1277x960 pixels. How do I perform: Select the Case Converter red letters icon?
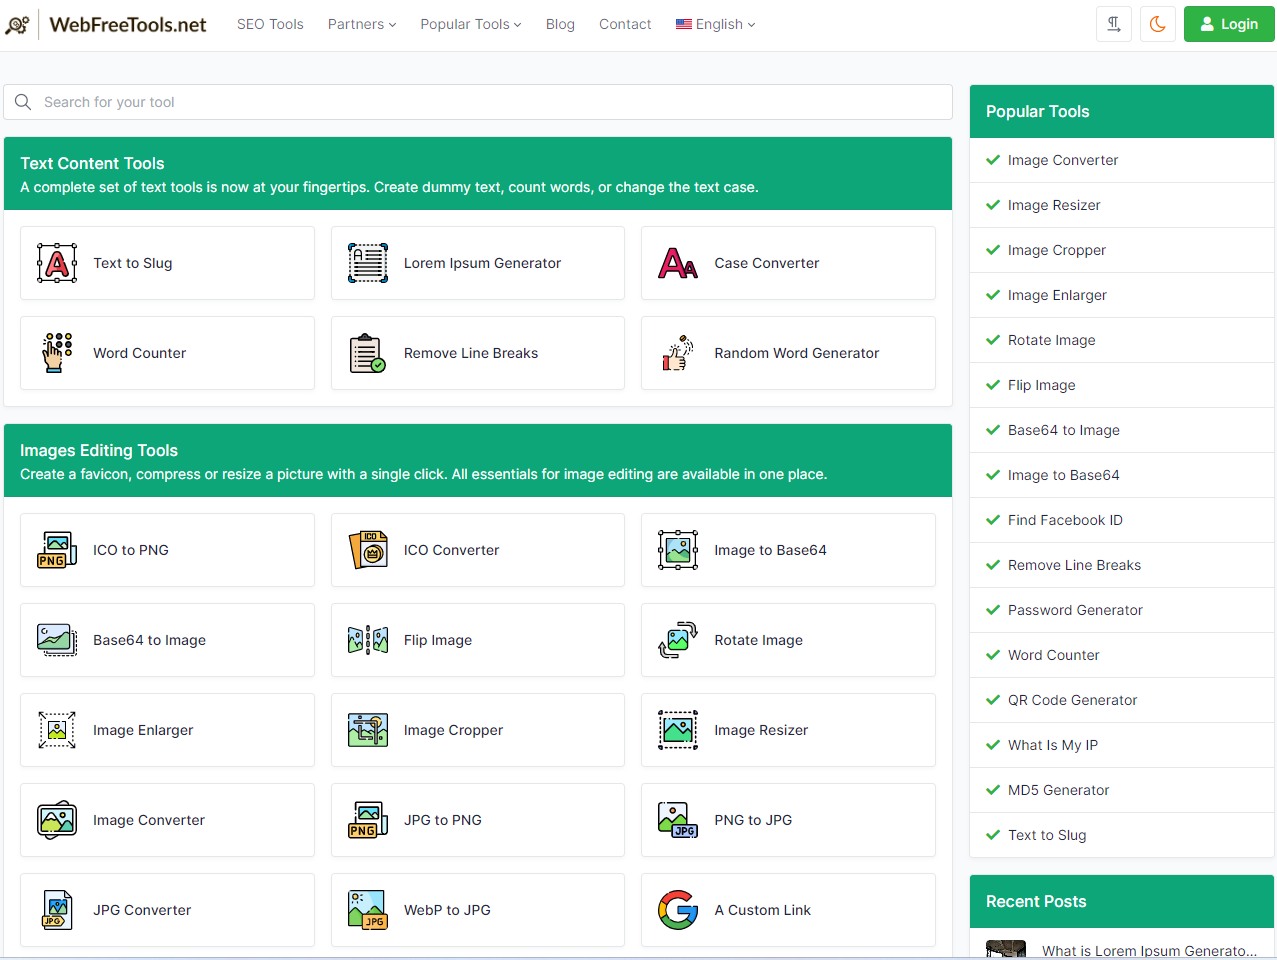pos(678,263)
